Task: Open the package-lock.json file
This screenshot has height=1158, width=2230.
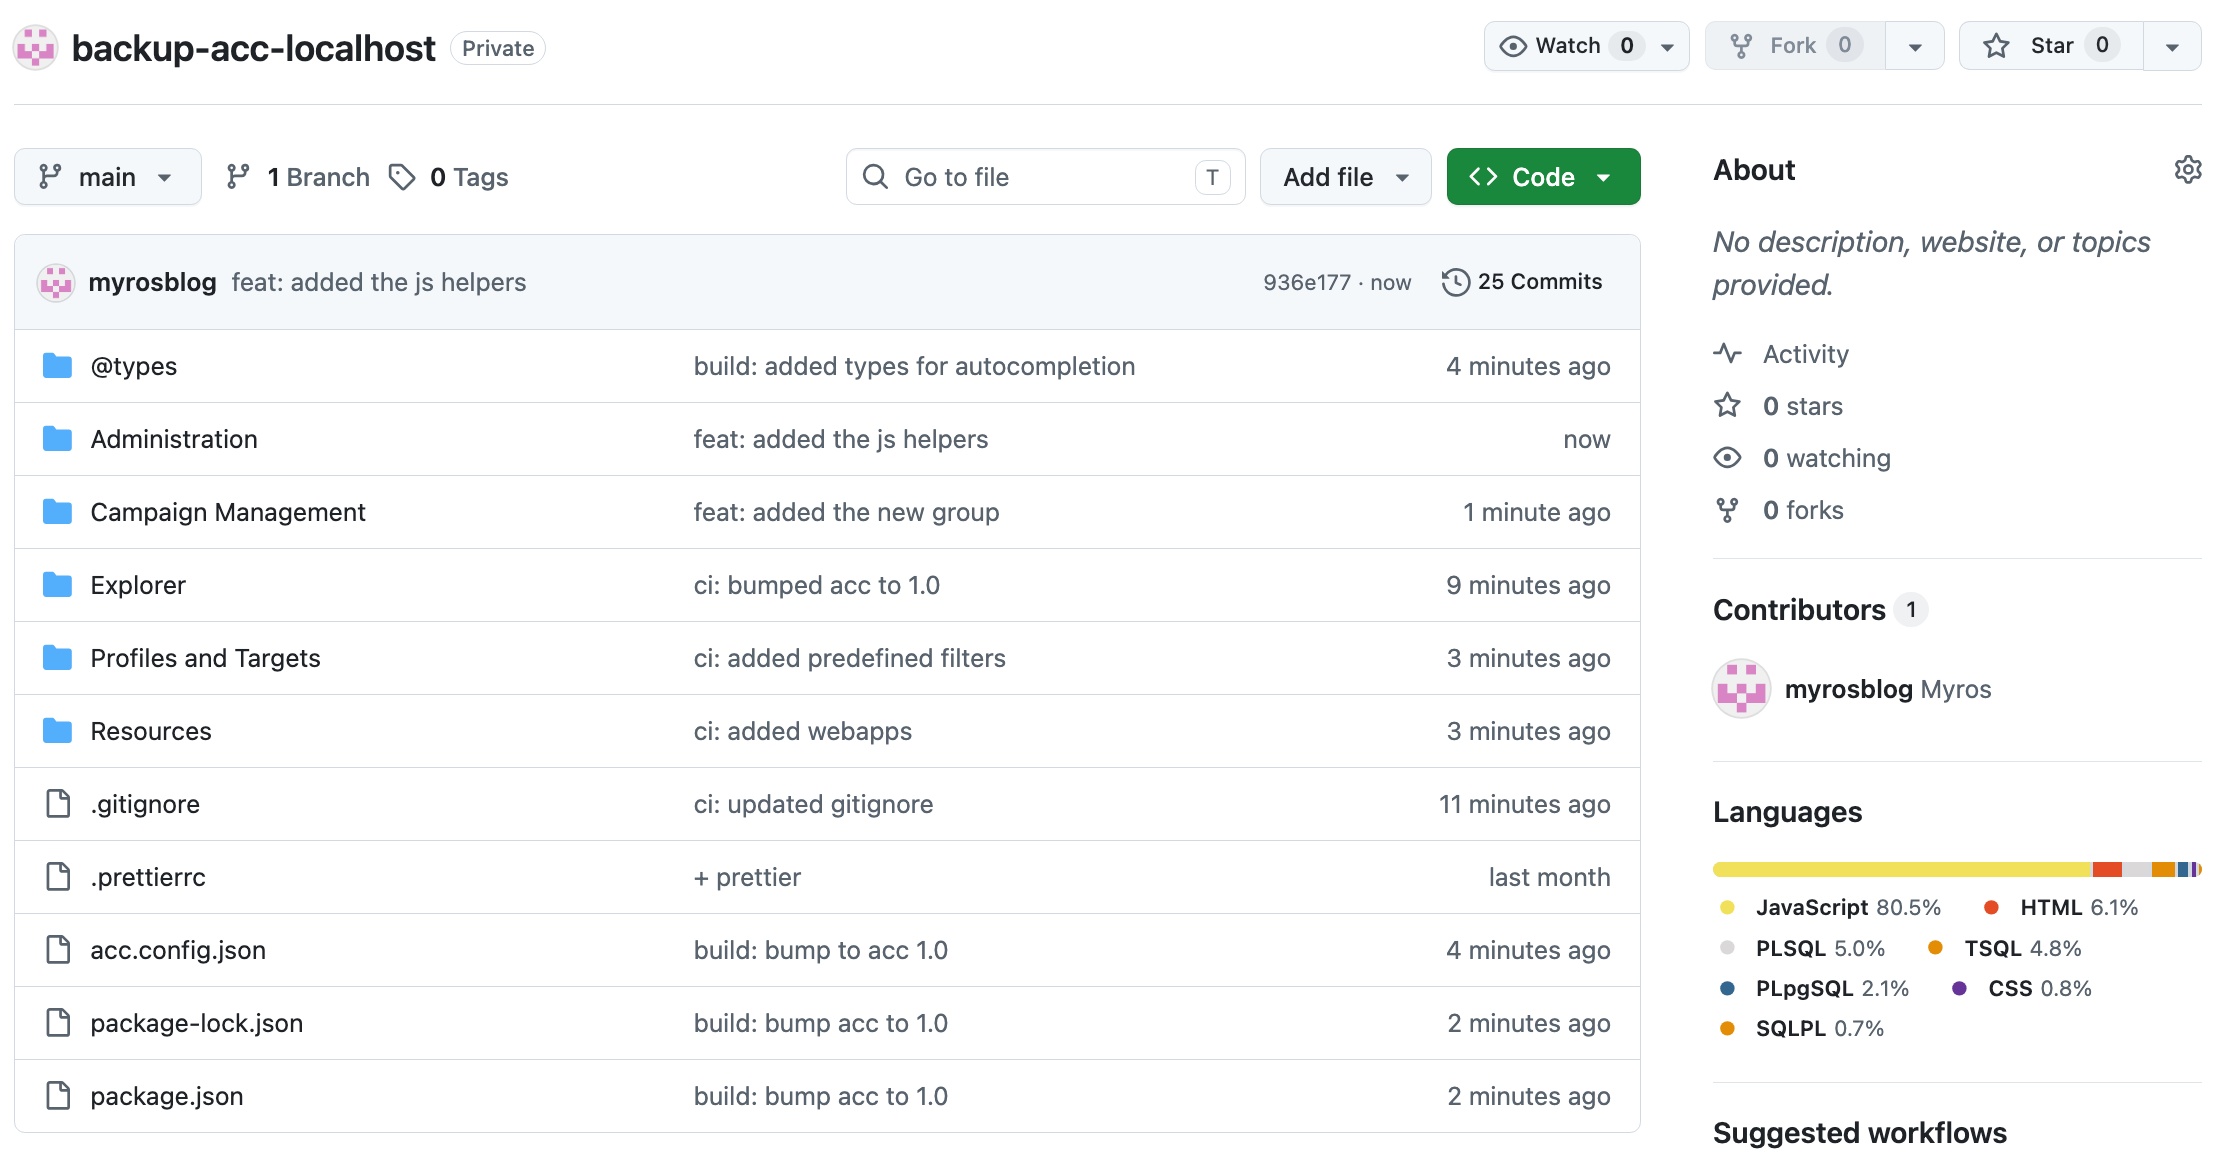Action: coord(196,1023)
